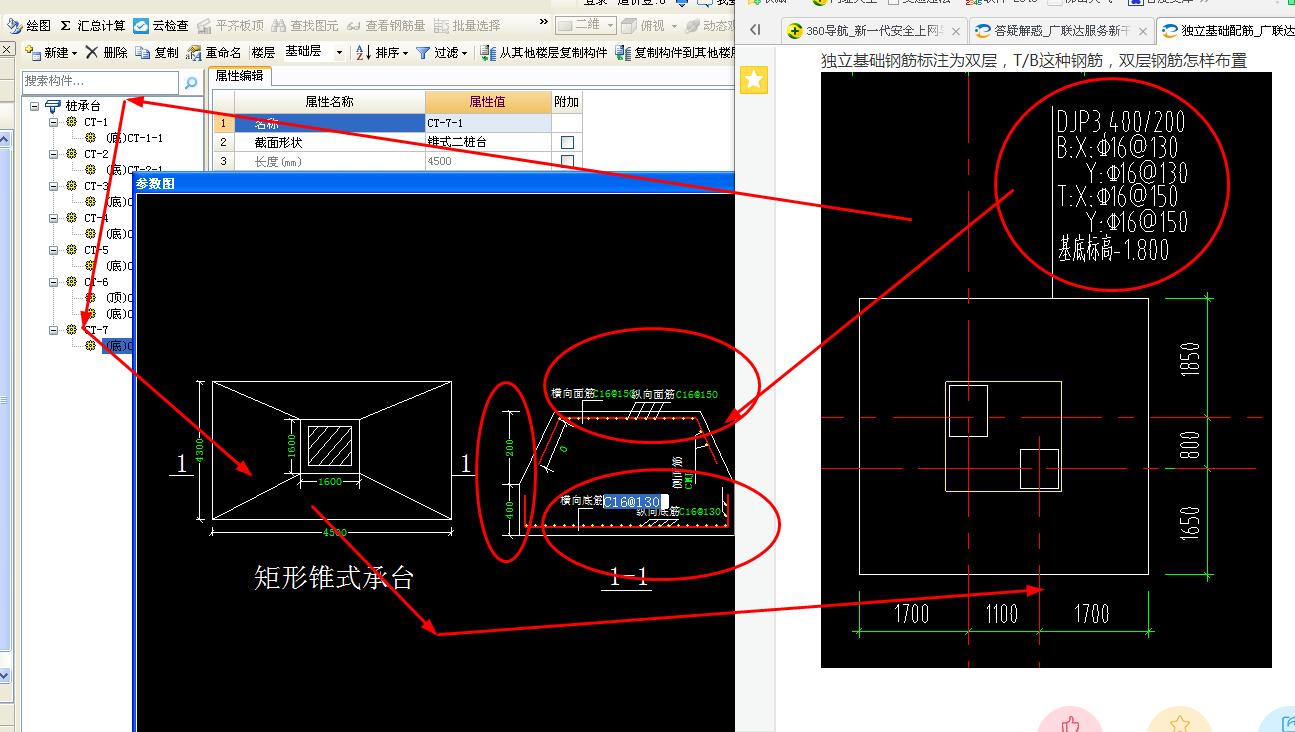Open the 排序 sort menu
This screenshot has height=732, width=1295.
pyautogui.click(x=381, y=52)
